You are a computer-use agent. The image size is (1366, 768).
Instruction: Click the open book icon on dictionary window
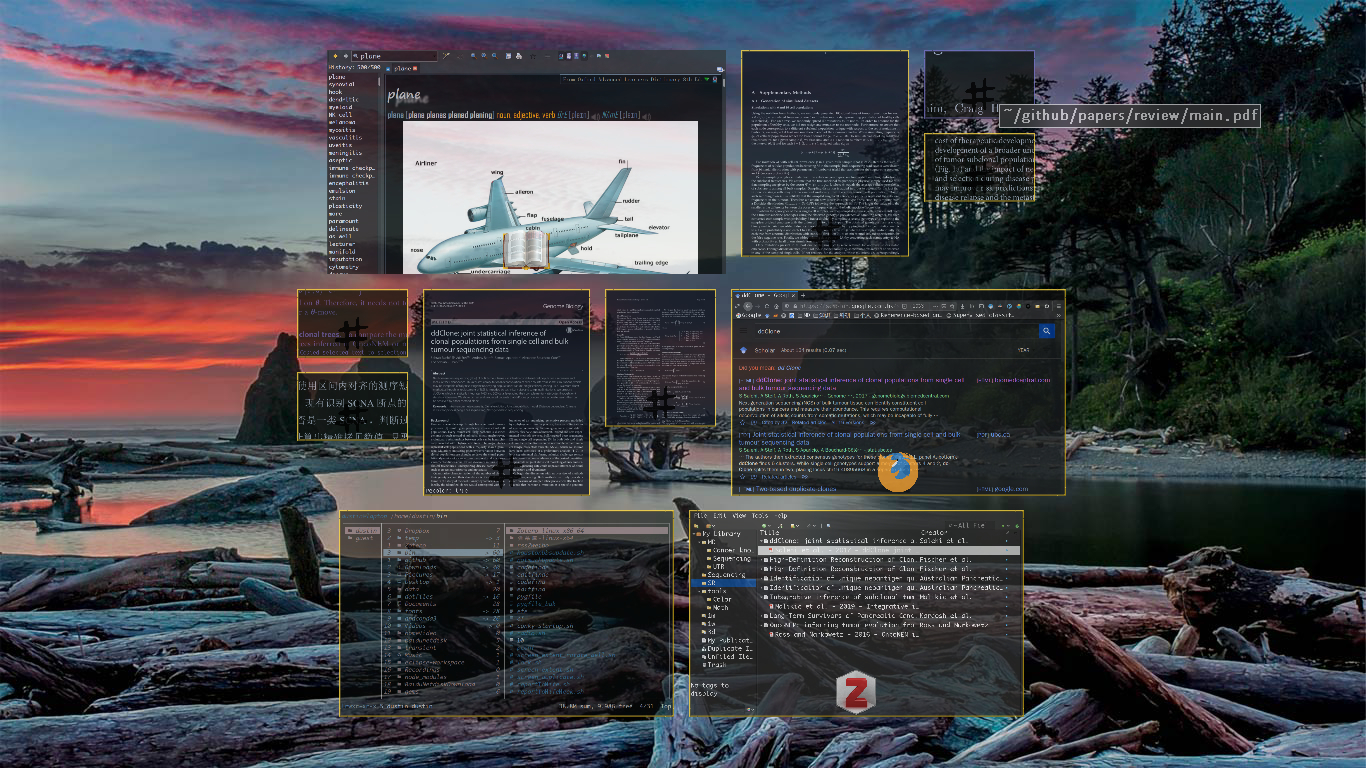(525, 250)
